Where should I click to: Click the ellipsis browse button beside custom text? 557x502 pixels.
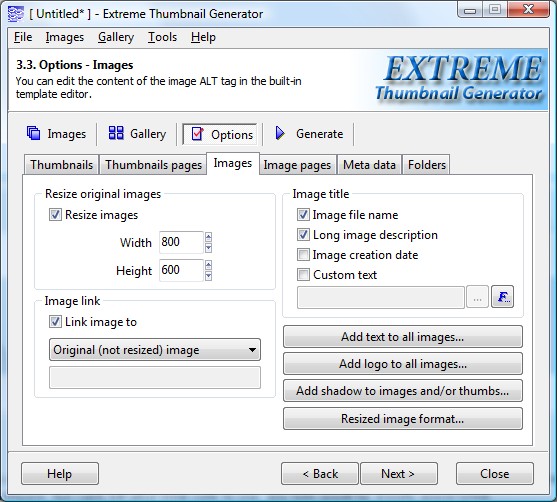477,297
